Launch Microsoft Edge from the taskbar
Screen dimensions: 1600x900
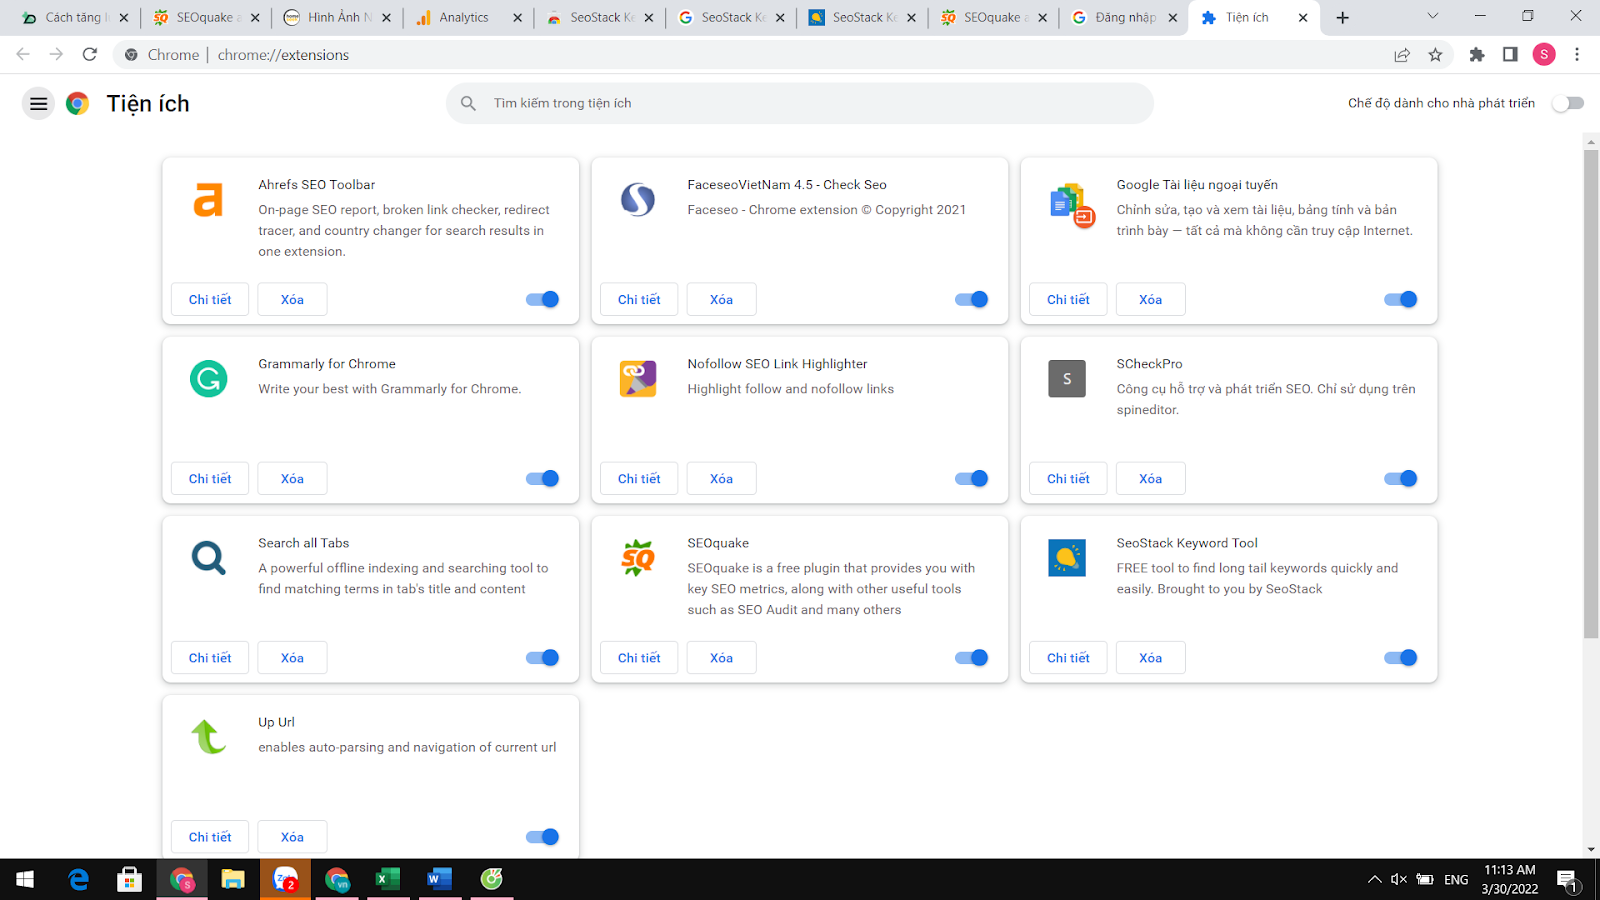click(x=78, y=879)
